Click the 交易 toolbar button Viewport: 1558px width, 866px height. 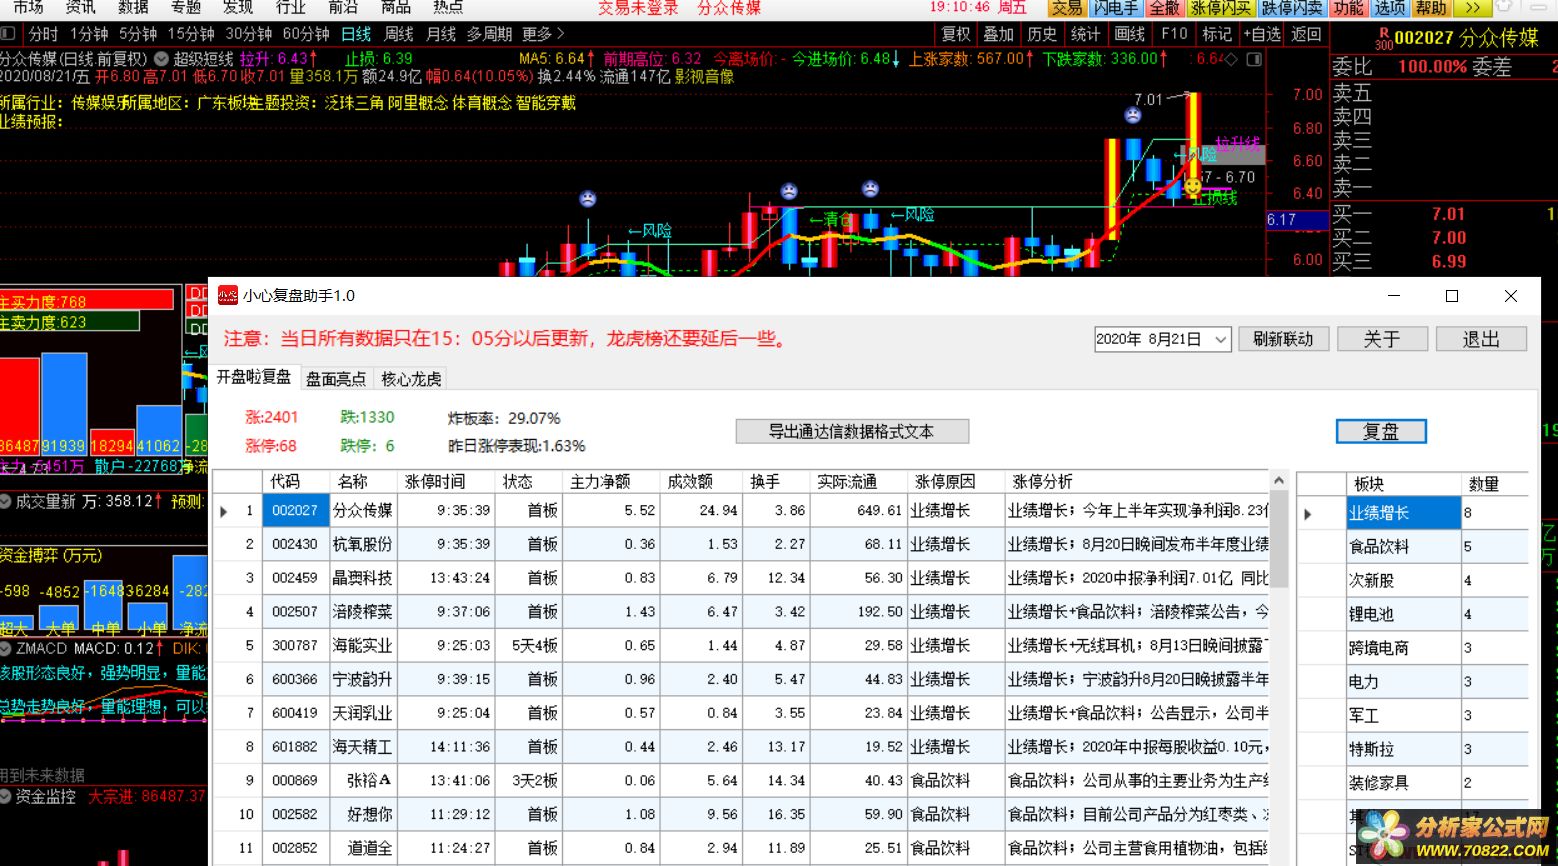[1066, 8]
